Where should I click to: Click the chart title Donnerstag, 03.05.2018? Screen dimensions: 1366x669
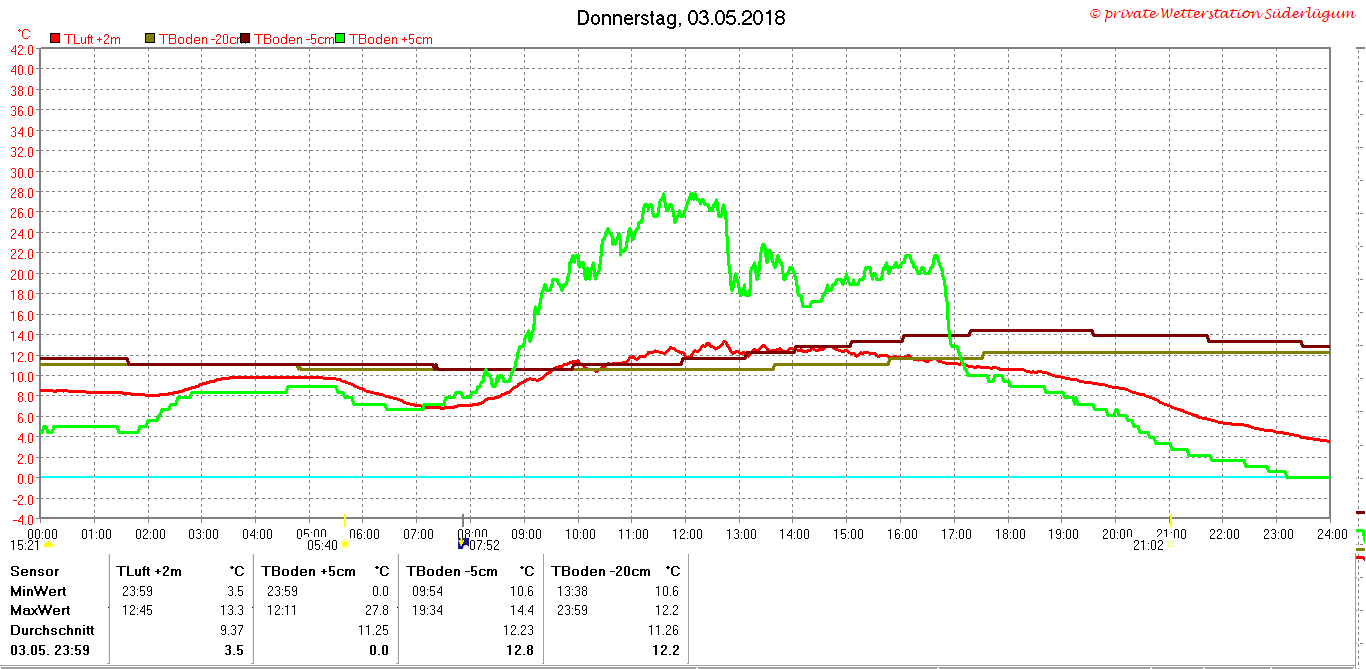click(x=681, y=18)
